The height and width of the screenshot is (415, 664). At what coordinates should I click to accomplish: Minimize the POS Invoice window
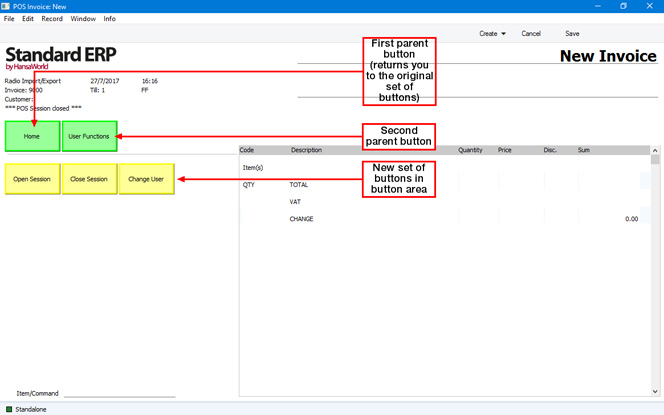[x=598, y=6]
